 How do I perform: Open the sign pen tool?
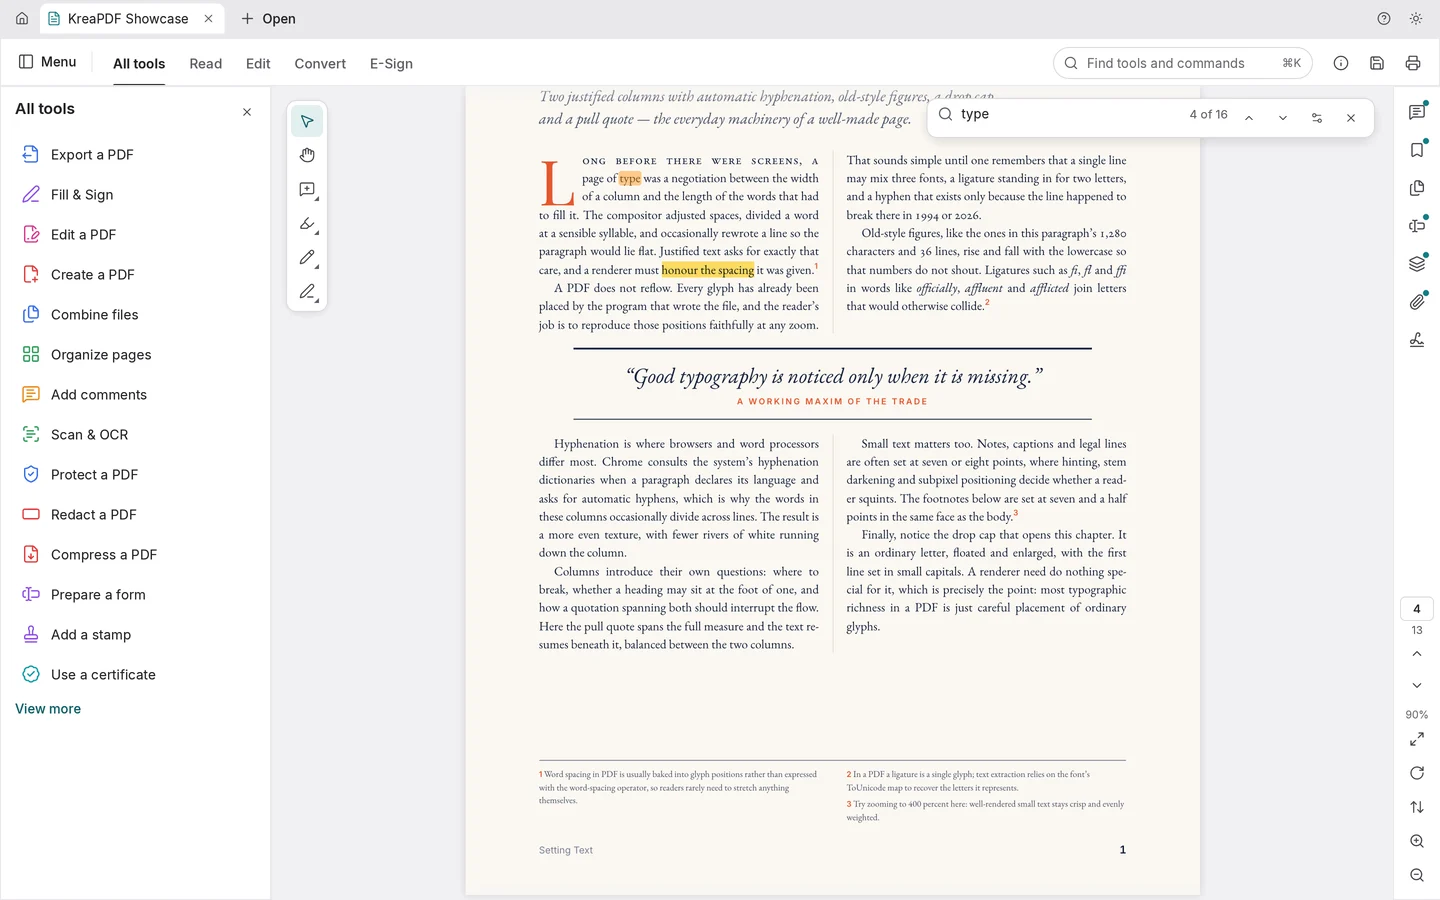(x=307, y=292)
